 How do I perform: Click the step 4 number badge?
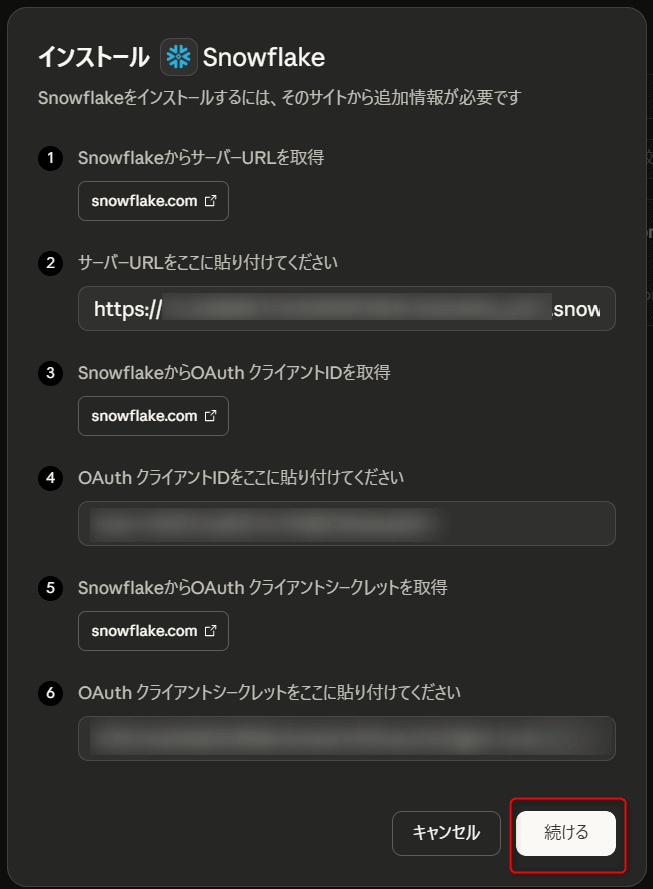point(49,478)
